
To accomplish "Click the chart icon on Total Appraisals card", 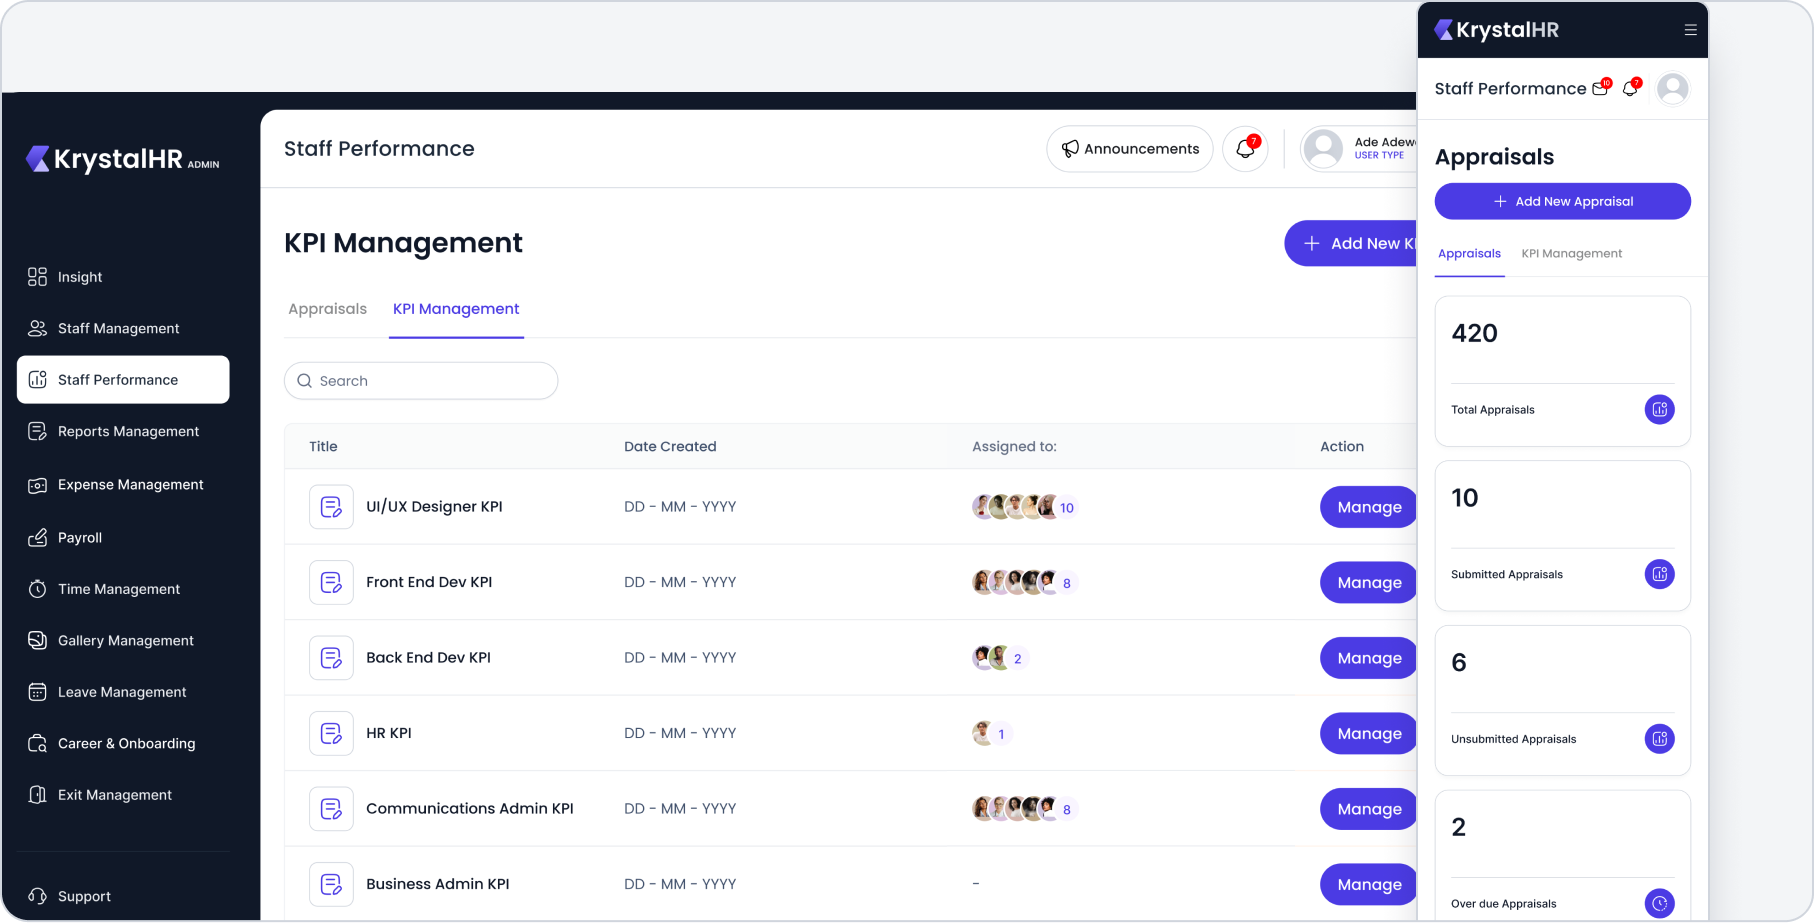I will pyautogui.click(x=1659, y=409).
